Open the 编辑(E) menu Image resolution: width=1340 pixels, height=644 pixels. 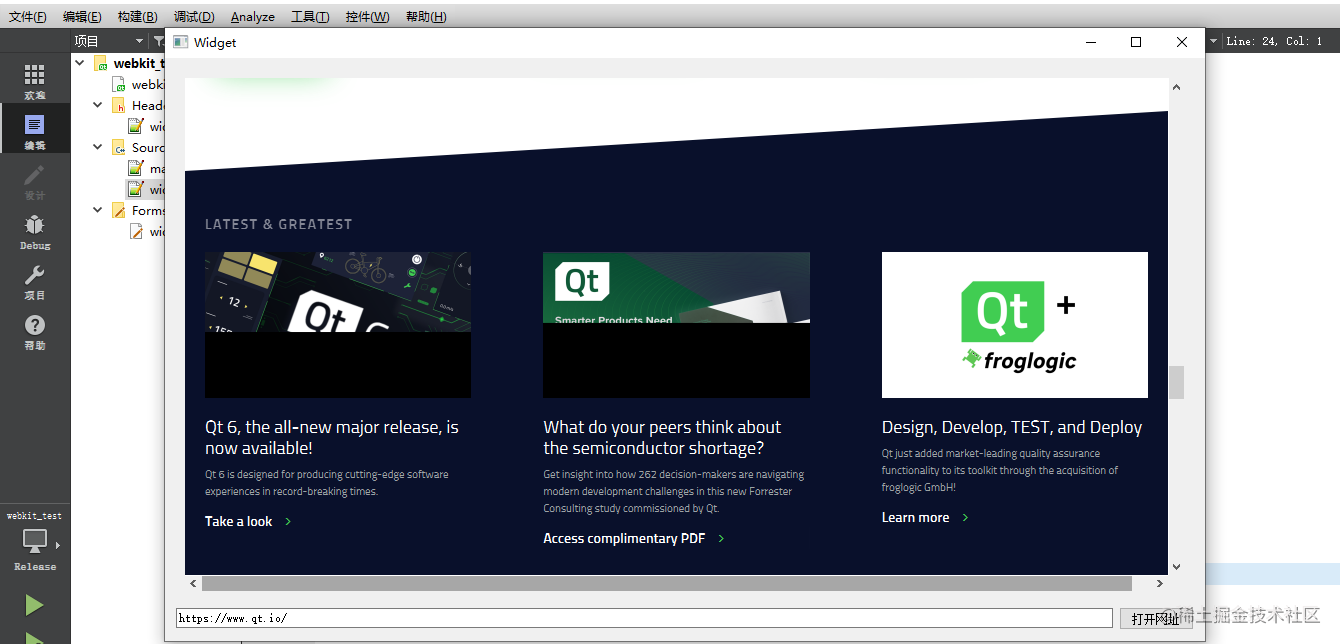(82, 17)
